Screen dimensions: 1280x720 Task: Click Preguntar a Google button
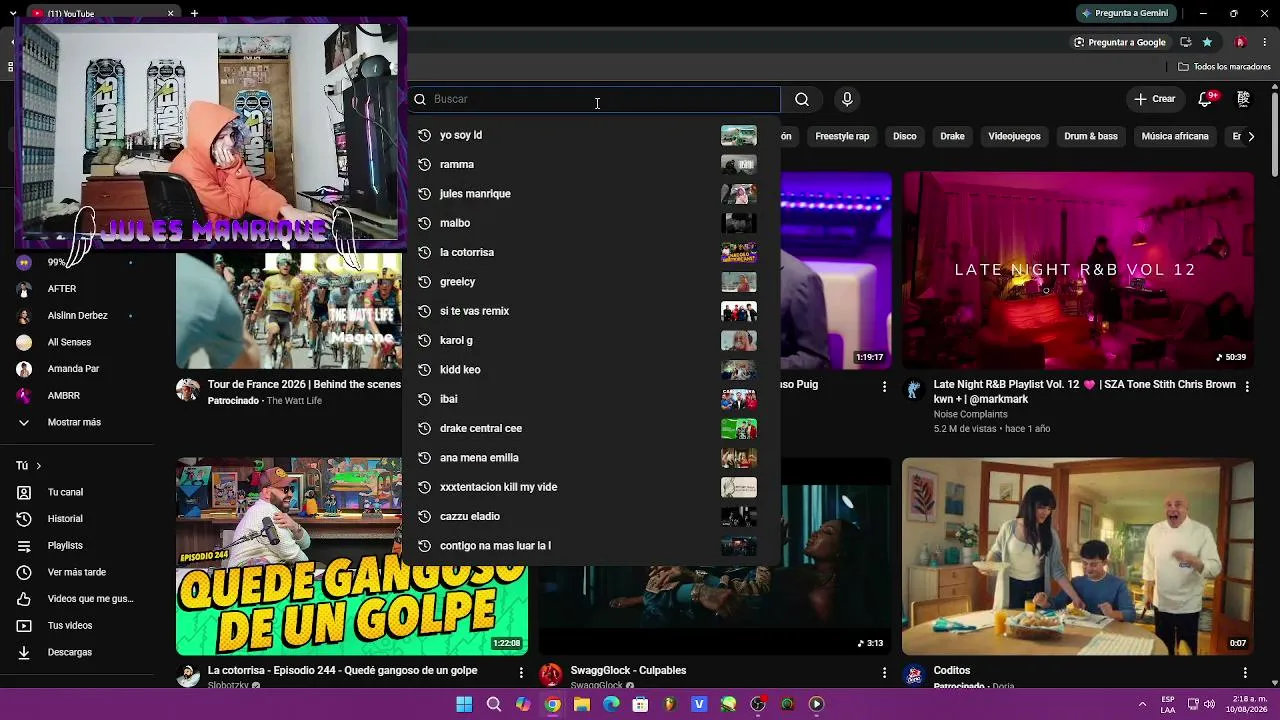tap(1119, 42)
